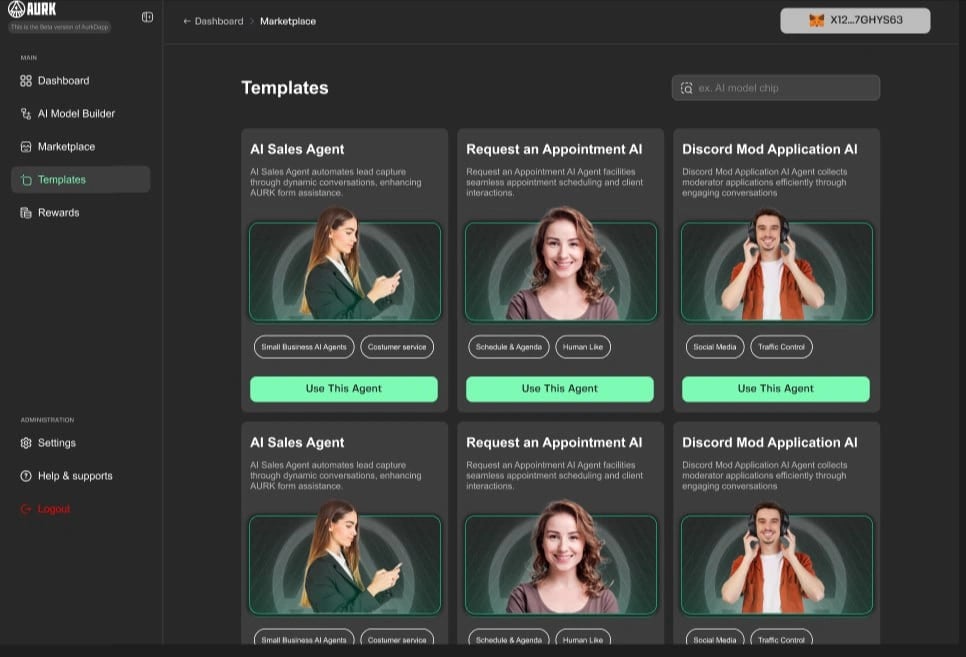Select the "Schedule & Agenda" tag on the upper card
Image resolution: width=966 pixels, height=657 pixels.
click(508, 347)
